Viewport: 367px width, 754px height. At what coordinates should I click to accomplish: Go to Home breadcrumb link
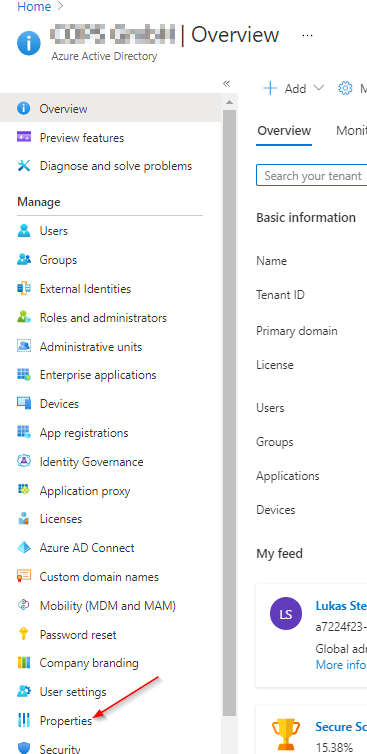[34, 7]
